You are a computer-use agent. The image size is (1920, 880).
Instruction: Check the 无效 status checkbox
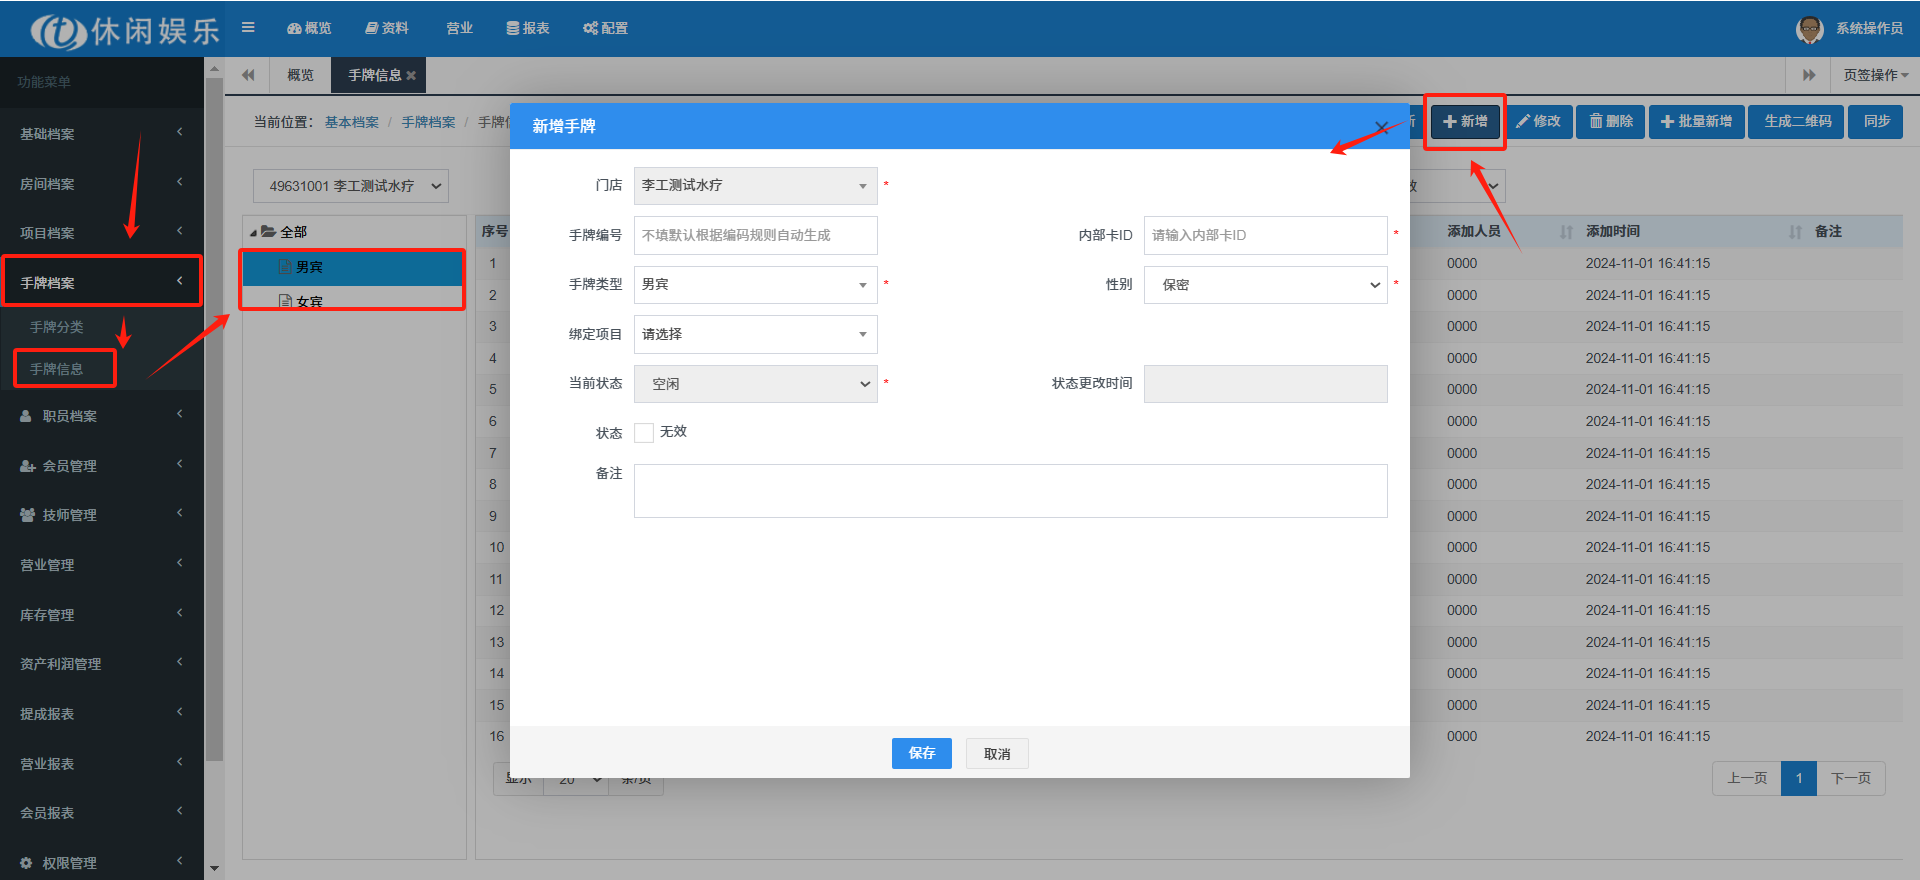click(644, 433)
